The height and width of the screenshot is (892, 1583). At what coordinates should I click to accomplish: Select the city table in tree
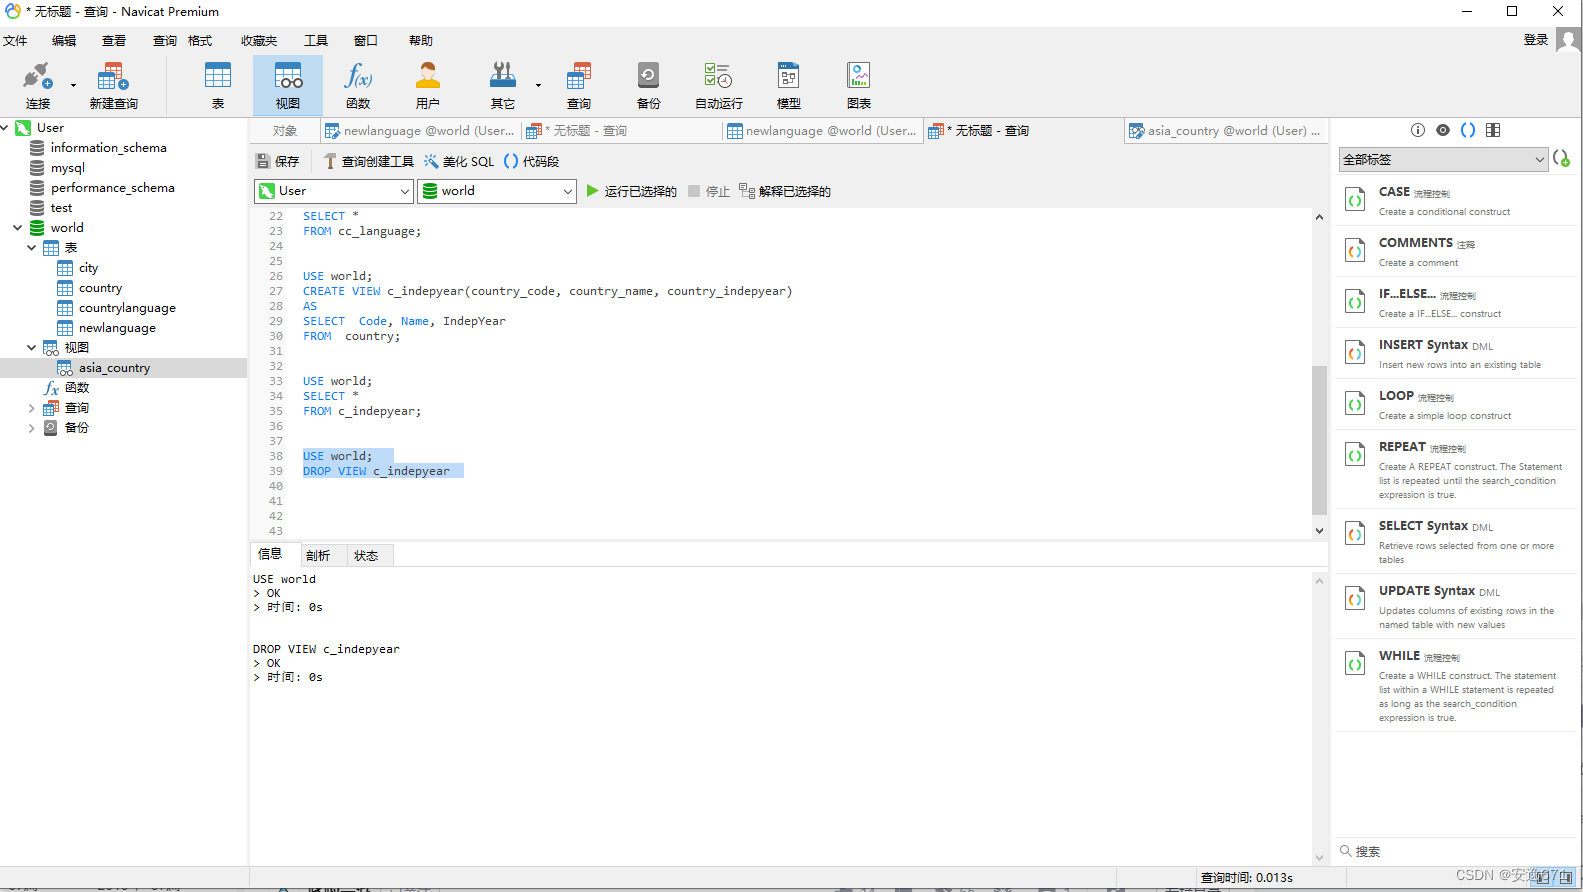click(x=89, y=268)
